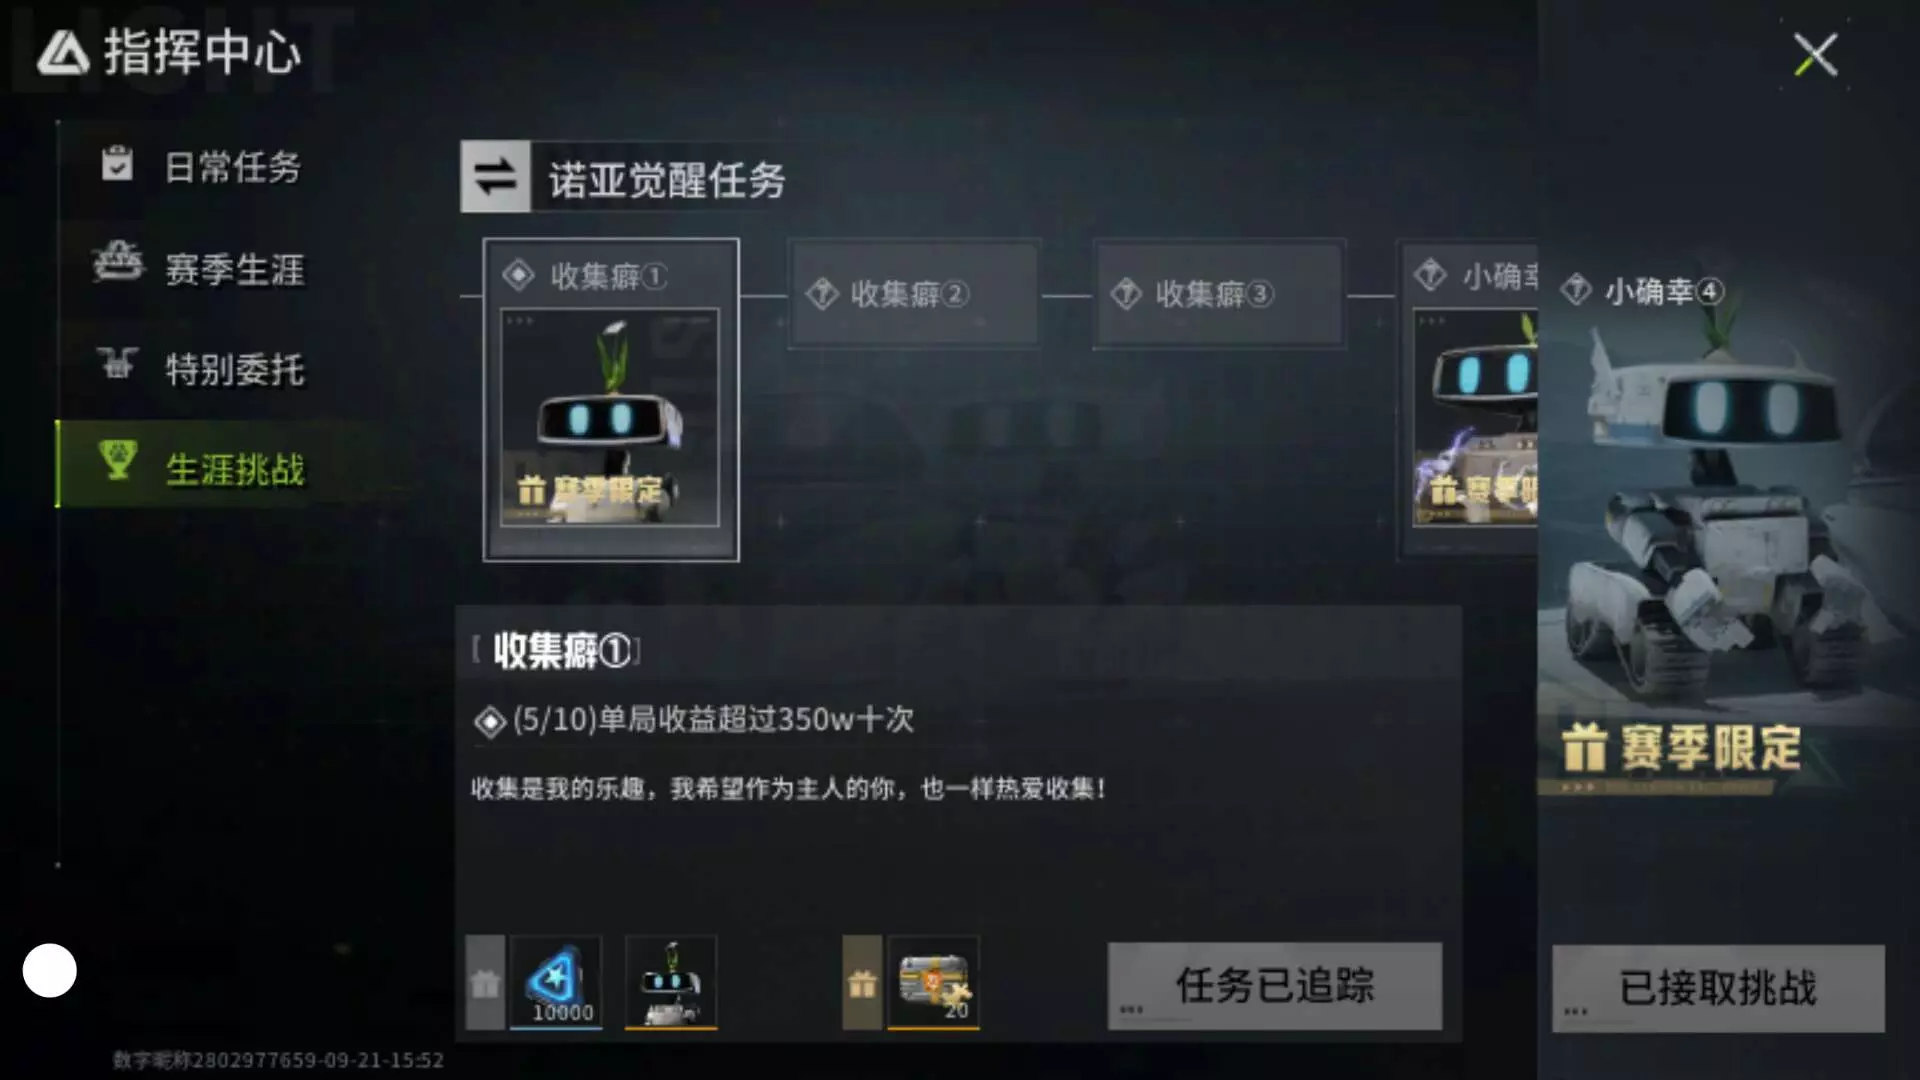The image size is (1920, 1080).
Task: Select the 收集癖③ mission node
Action: pos(1219,294)
